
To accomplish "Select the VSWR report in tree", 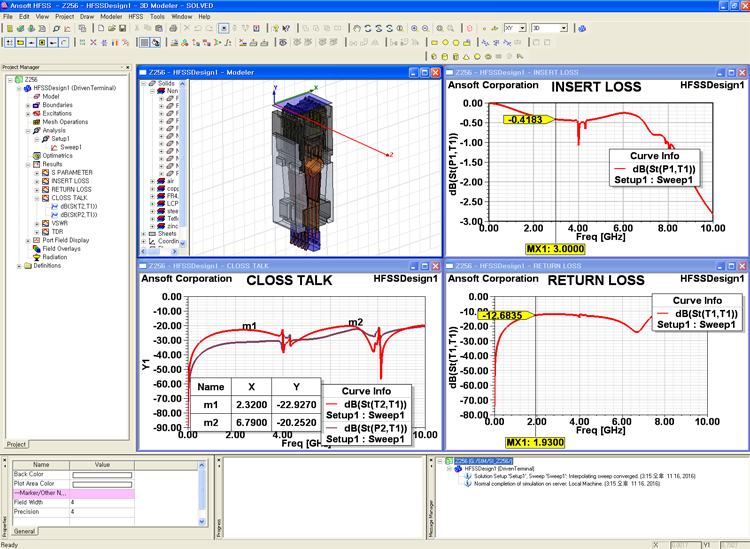I will click(60, 223).
